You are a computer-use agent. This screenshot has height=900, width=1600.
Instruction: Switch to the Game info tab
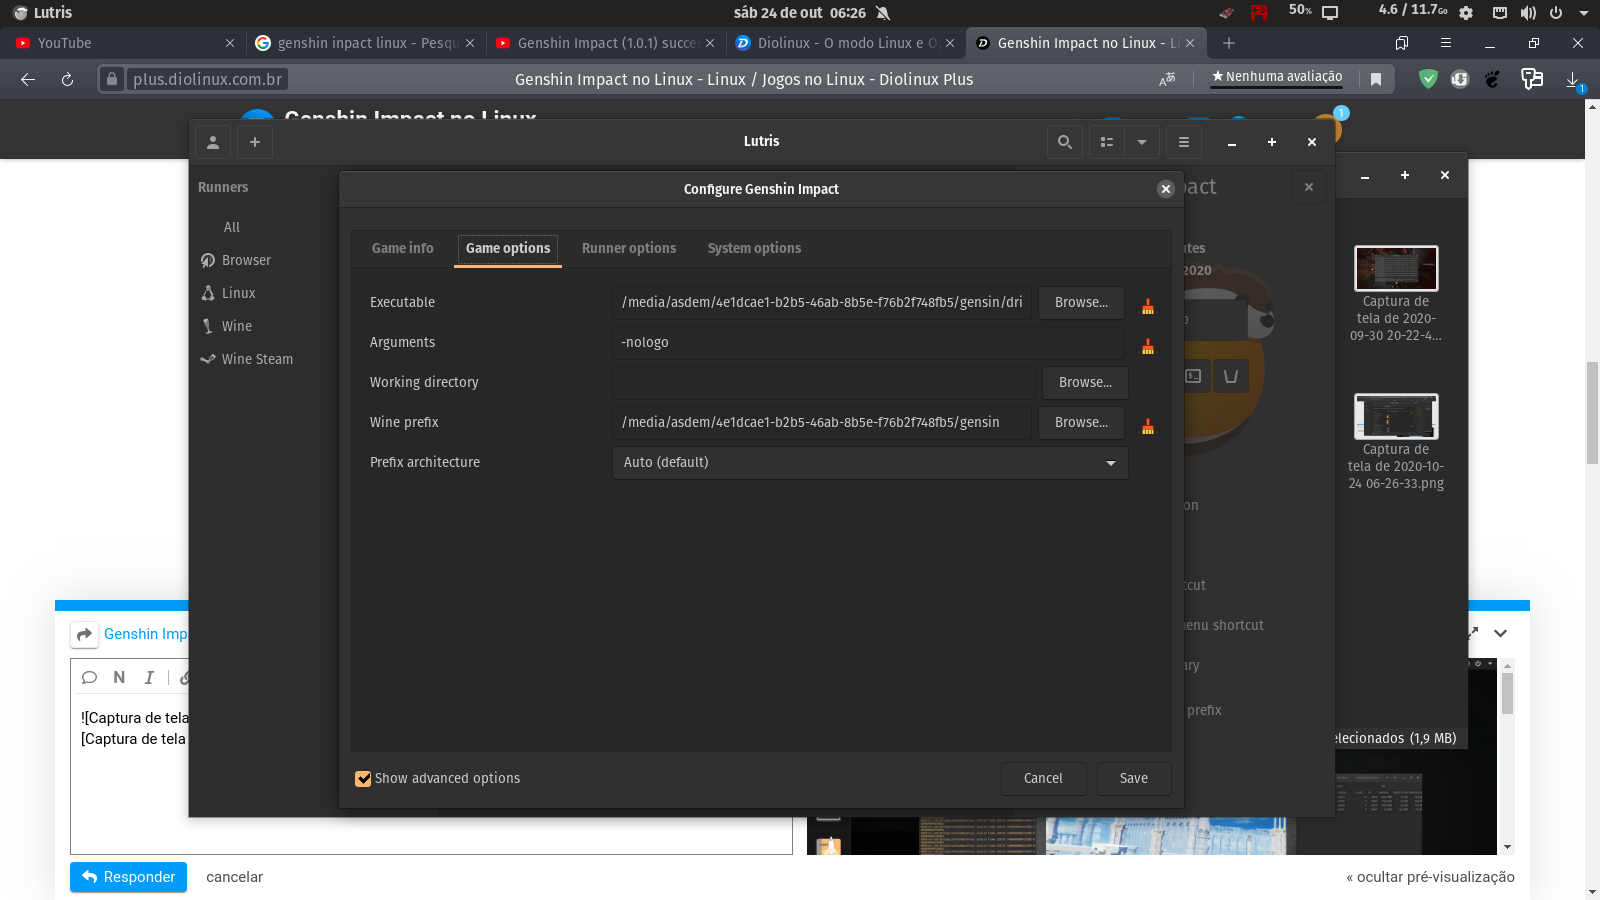pyautogui.click(x=403, y=248)
